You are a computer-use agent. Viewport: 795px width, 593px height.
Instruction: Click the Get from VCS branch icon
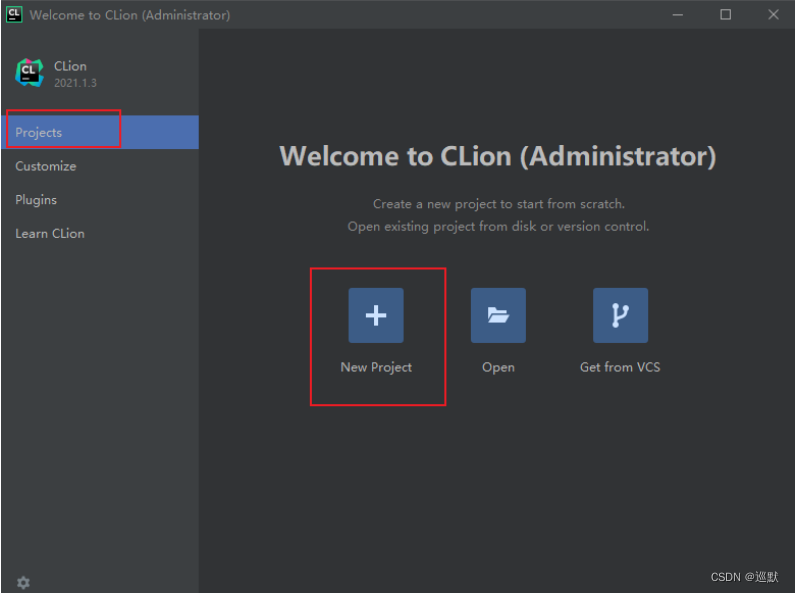(x=620, y=315)
